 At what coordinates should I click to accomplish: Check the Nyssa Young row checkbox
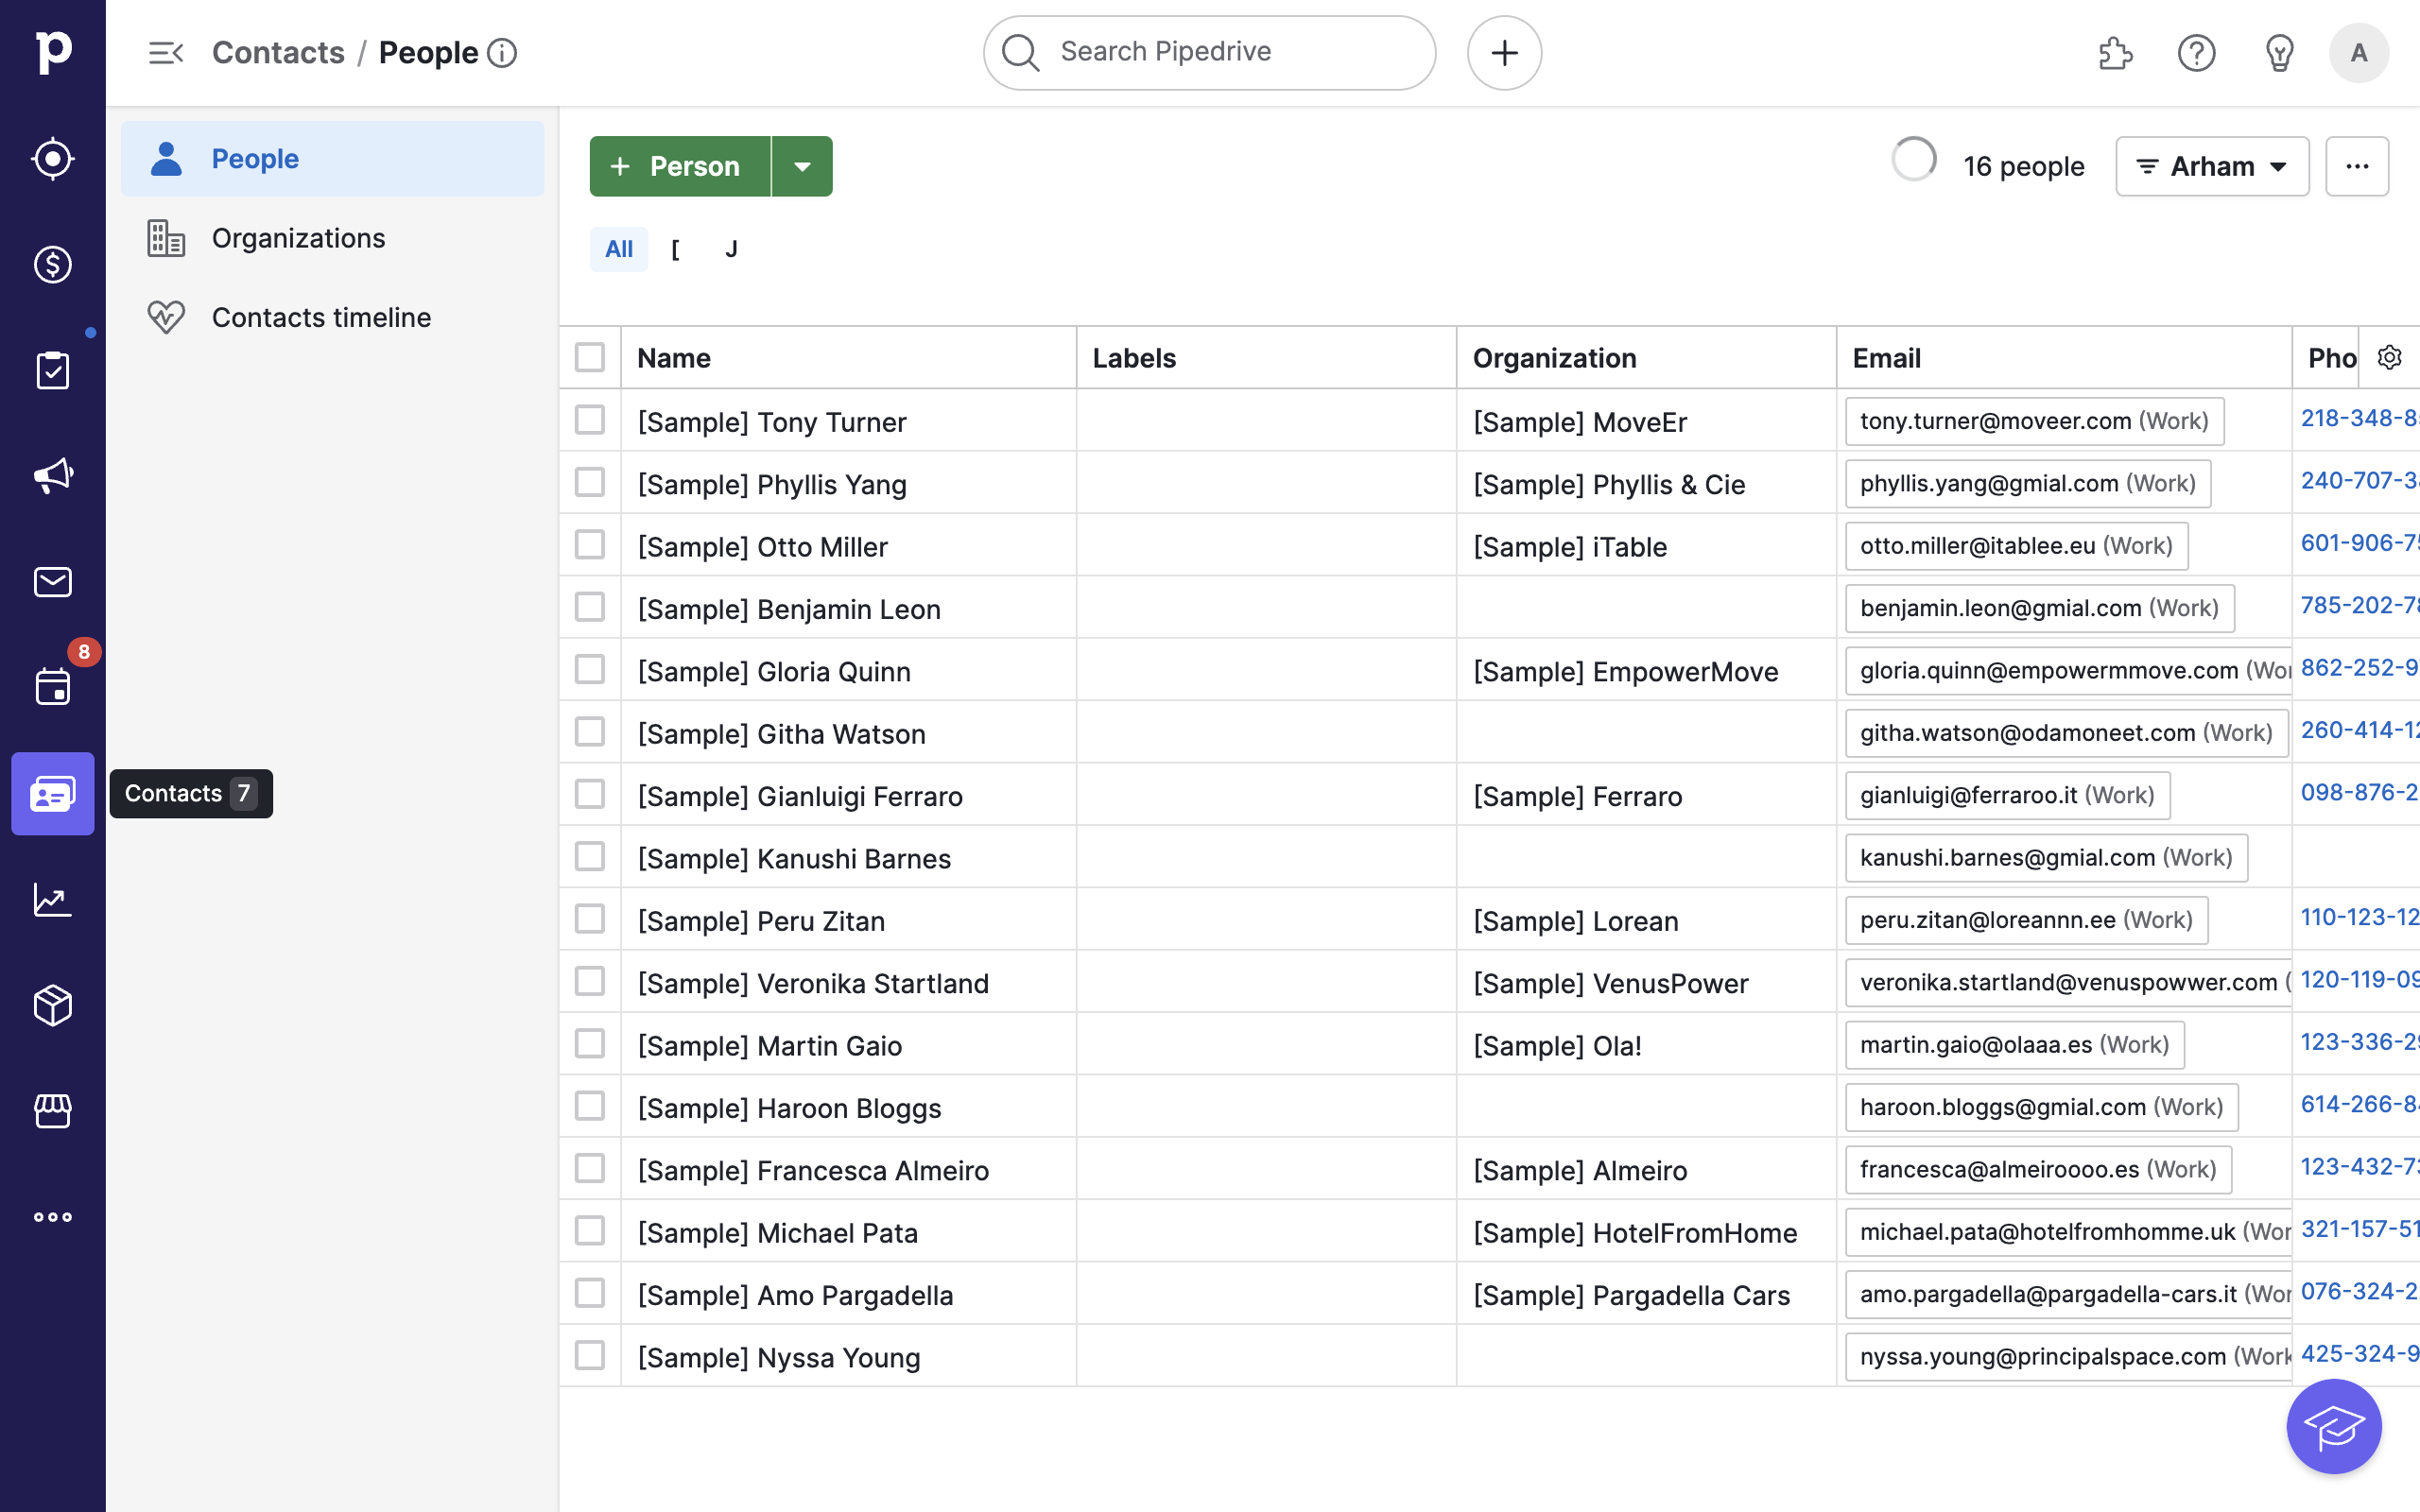pyautogui.click(x=590, y=1356)
